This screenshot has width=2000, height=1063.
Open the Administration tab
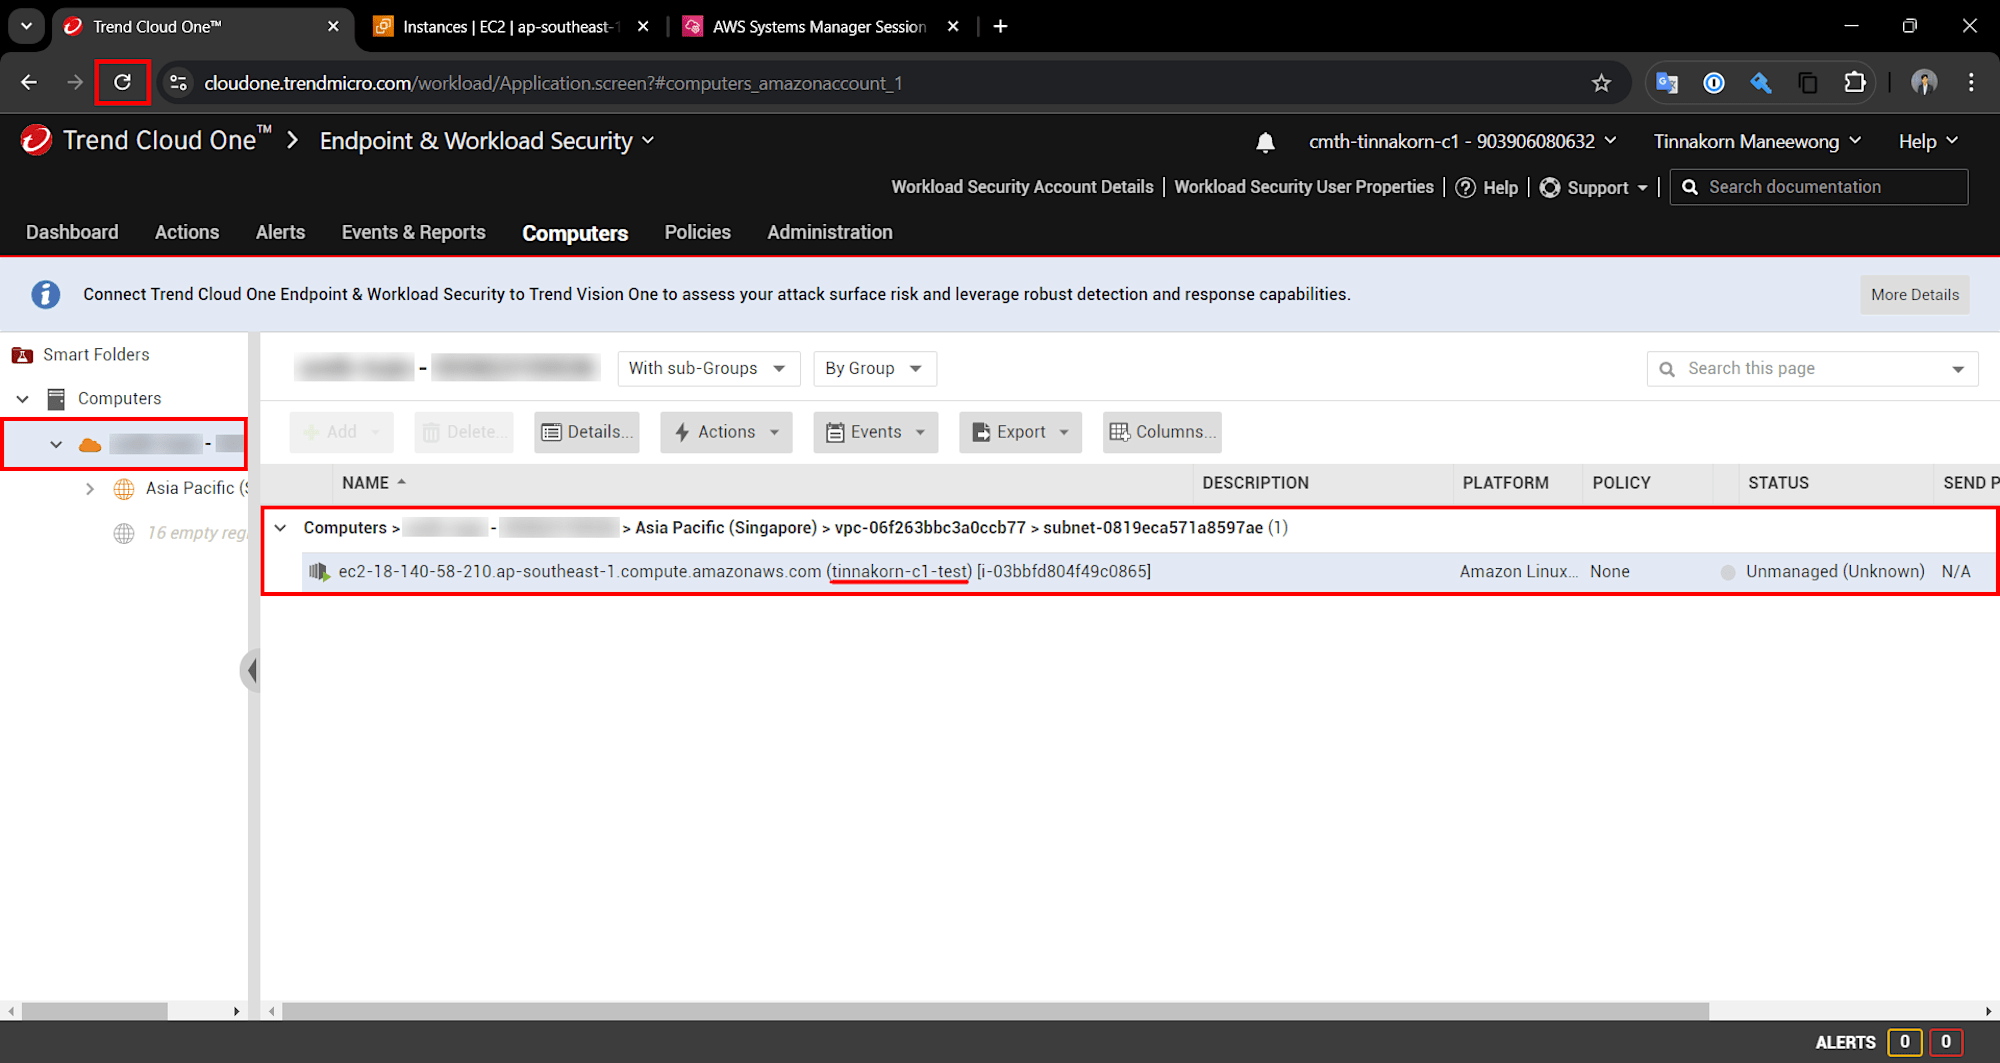click(829, 232)
